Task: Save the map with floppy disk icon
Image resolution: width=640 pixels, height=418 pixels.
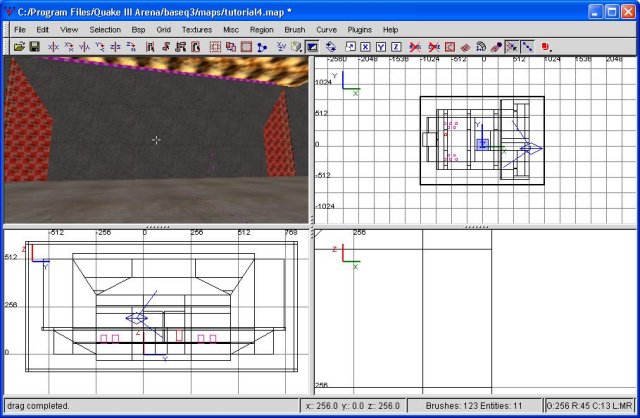Action: coord(35,47)
